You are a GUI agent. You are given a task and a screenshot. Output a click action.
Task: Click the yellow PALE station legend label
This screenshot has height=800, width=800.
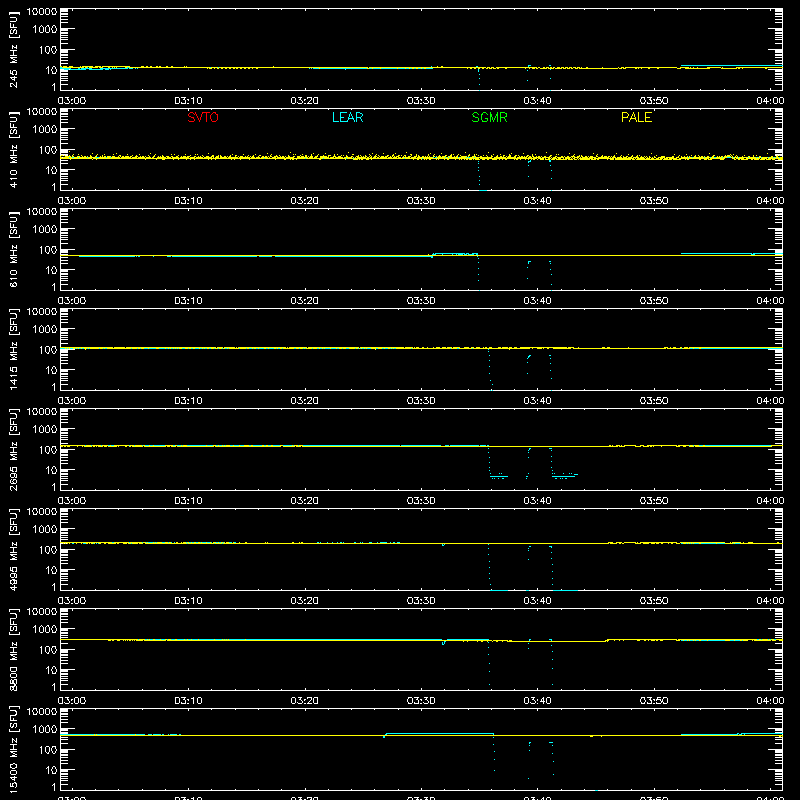pos(636,117)
